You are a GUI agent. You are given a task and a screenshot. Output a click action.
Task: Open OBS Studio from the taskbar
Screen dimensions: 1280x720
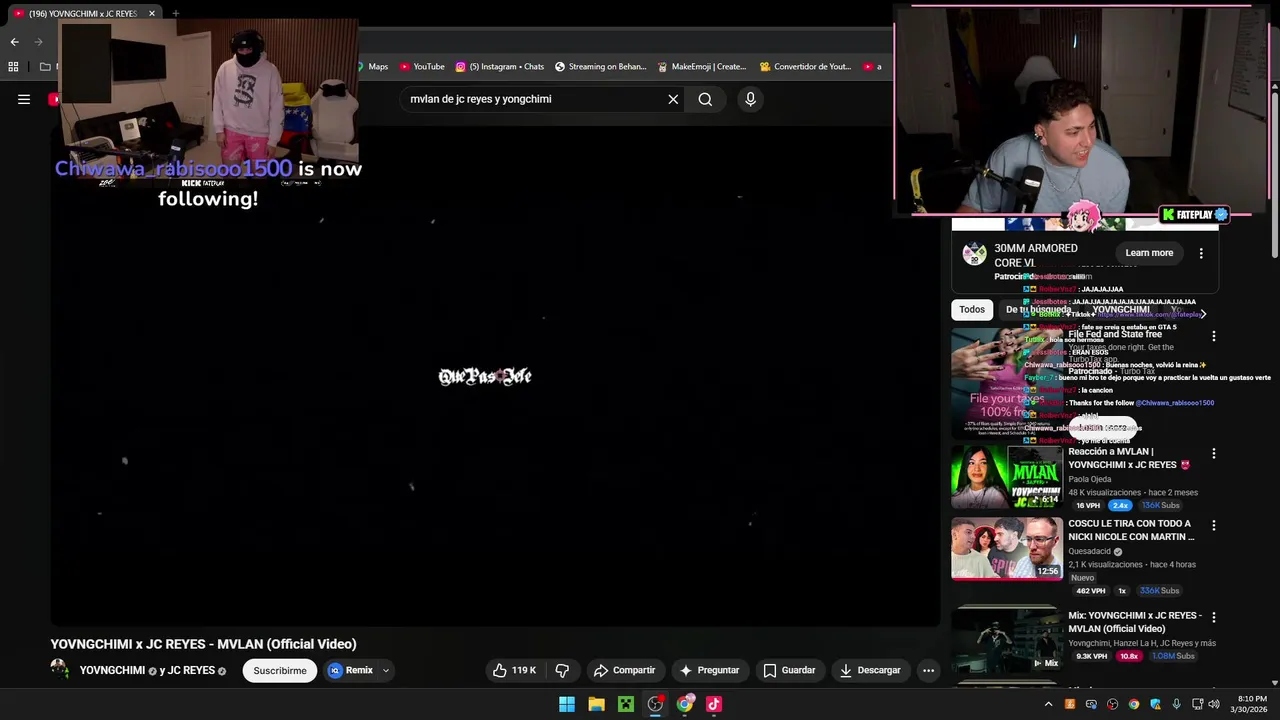coord(655,704)
